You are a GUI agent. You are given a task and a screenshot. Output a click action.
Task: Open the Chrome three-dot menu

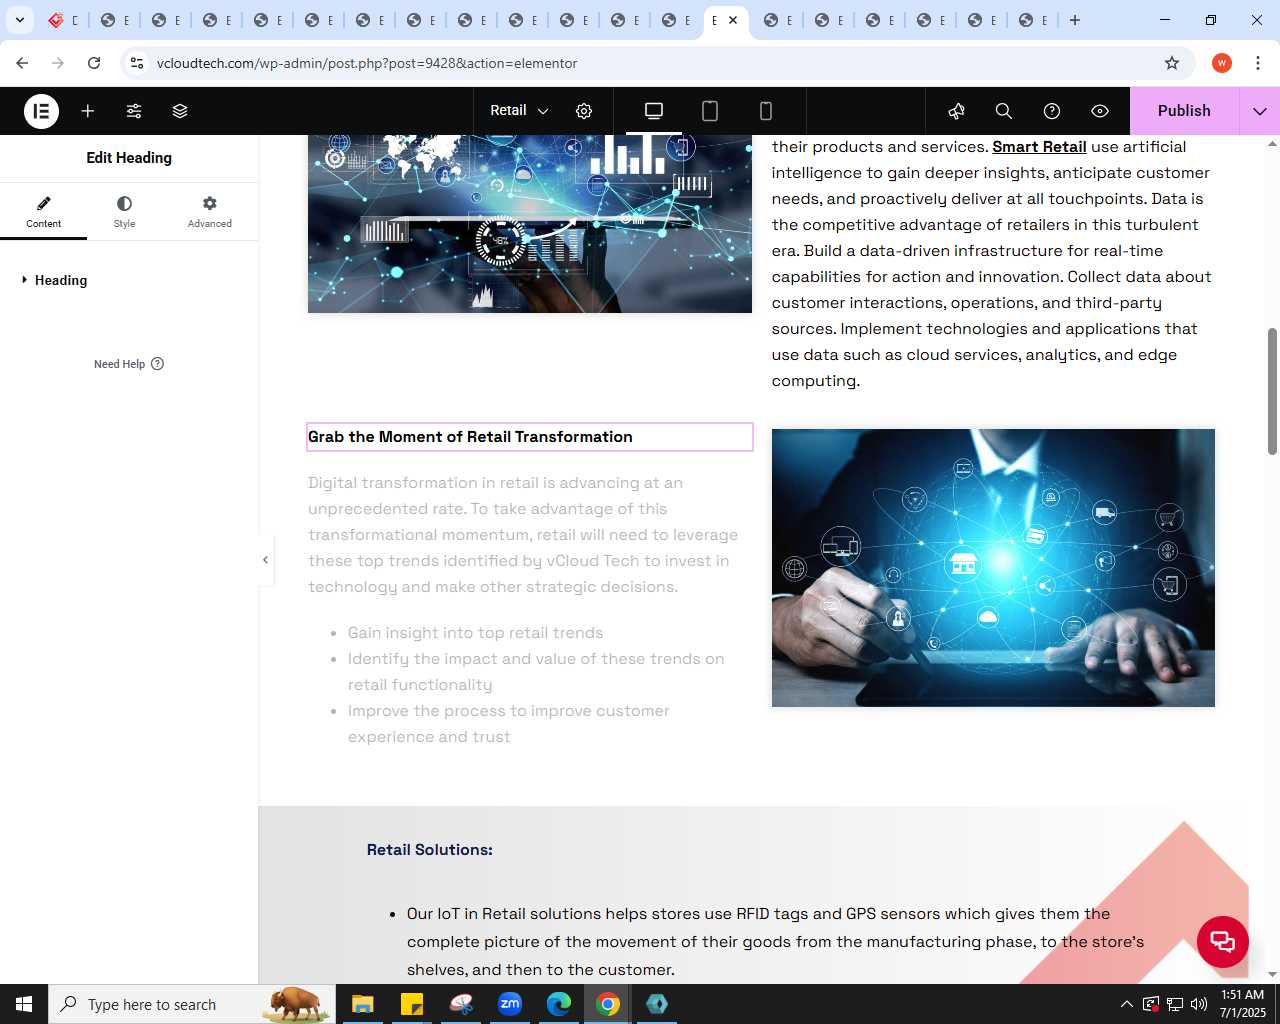coord(1258,63)
